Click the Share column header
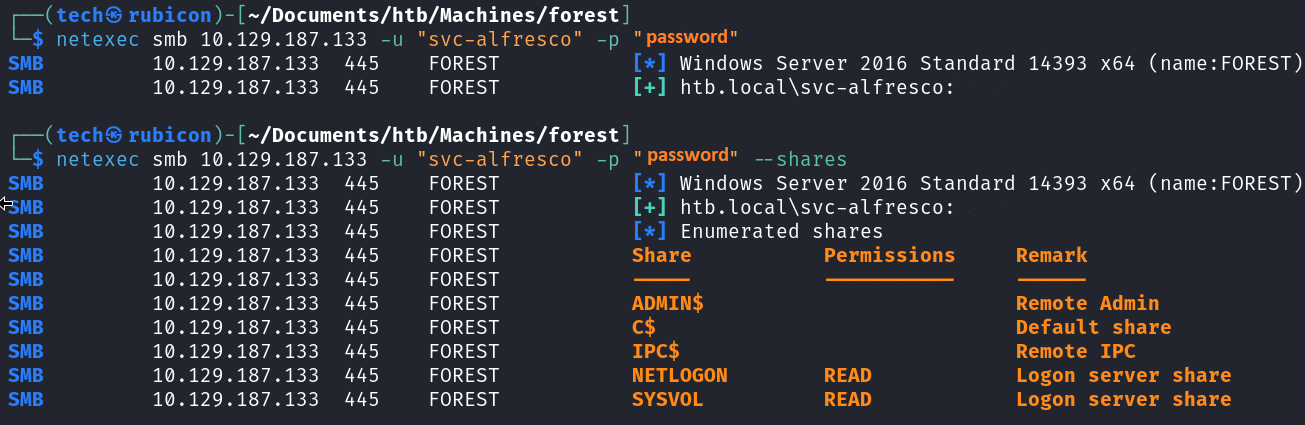This screenshot has width=1305, height=425. coord(662,255)
